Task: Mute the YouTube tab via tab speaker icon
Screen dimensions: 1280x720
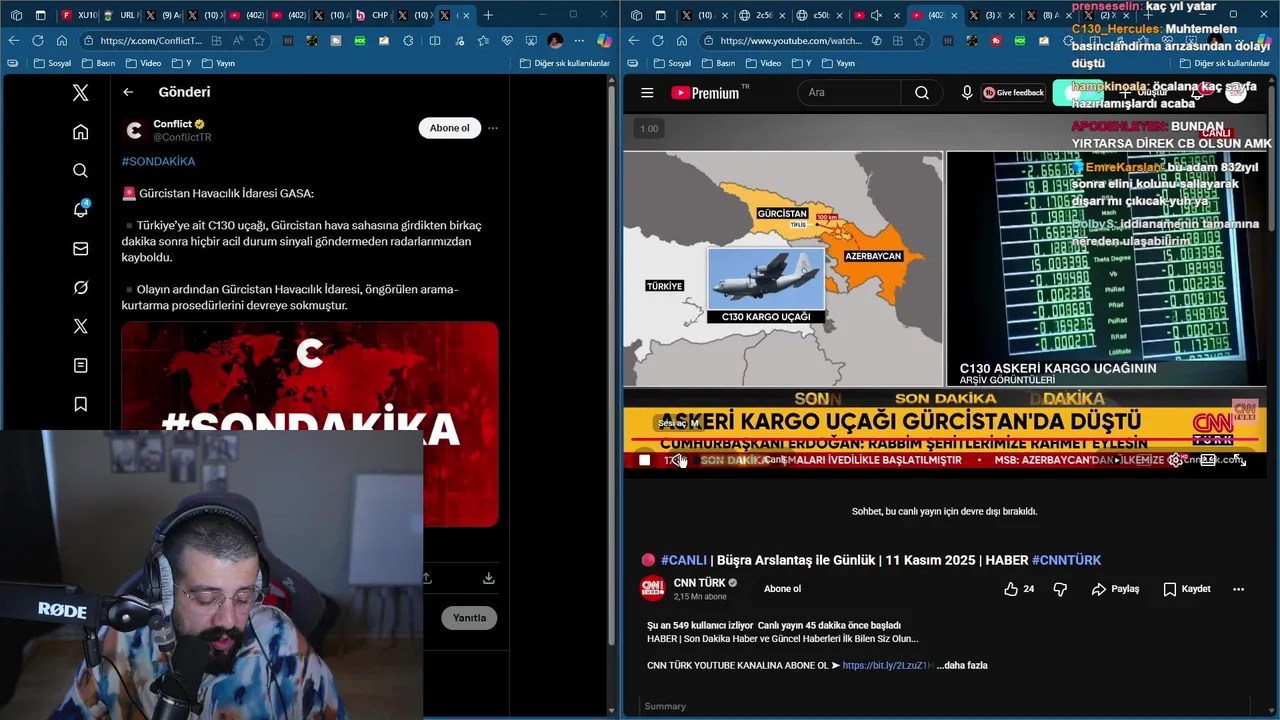Action: [x=876, y=15]
